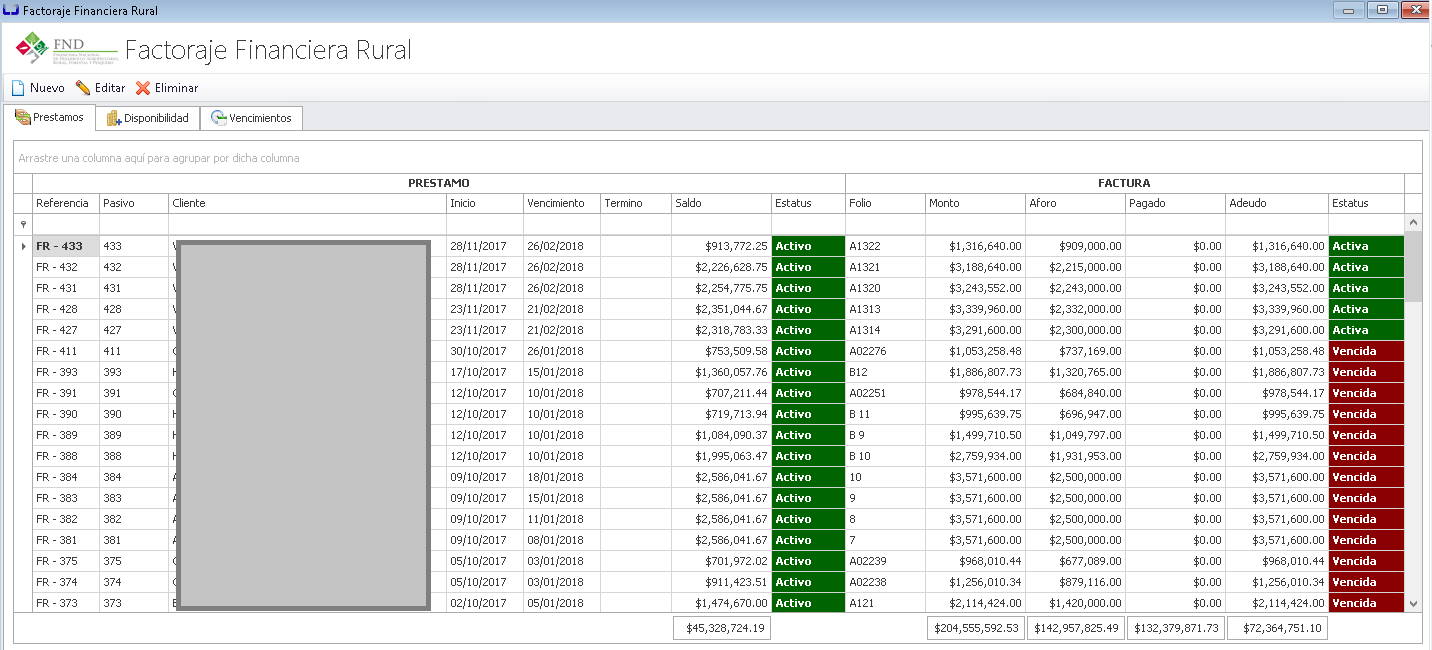Click the PRESTAMO band header
This screenshot has height=650, width=1432.
(x=439, y=183)
